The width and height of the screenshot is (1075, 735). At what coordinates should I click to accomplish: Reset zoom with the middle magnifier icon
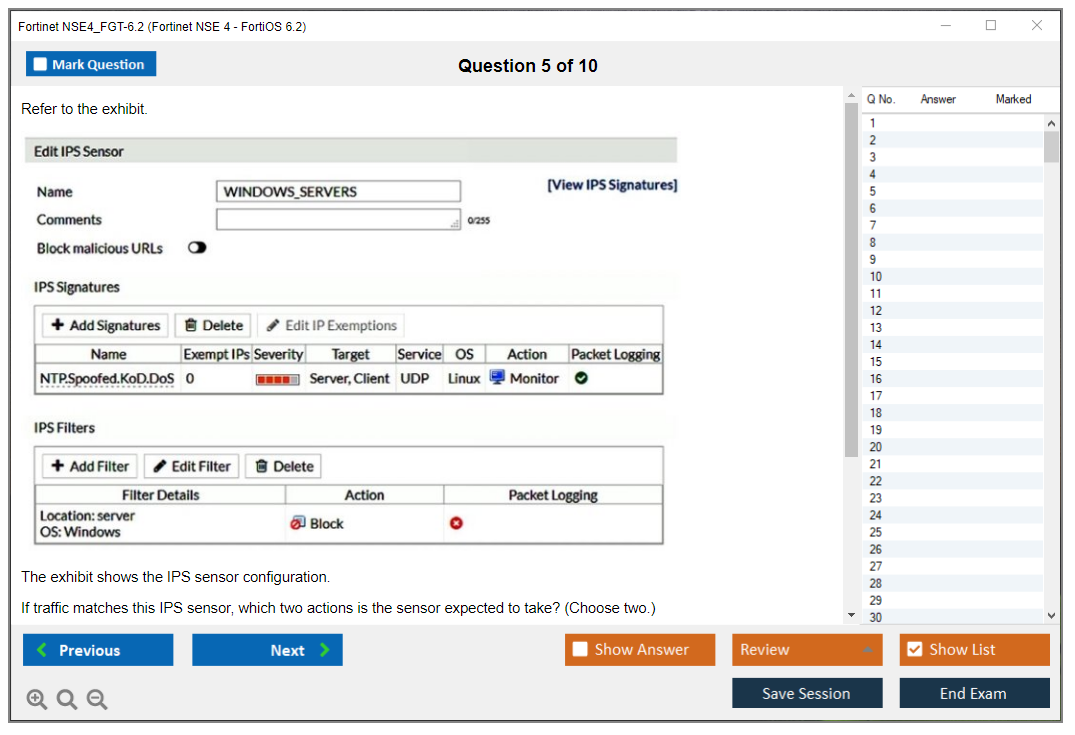coord(67,700)
